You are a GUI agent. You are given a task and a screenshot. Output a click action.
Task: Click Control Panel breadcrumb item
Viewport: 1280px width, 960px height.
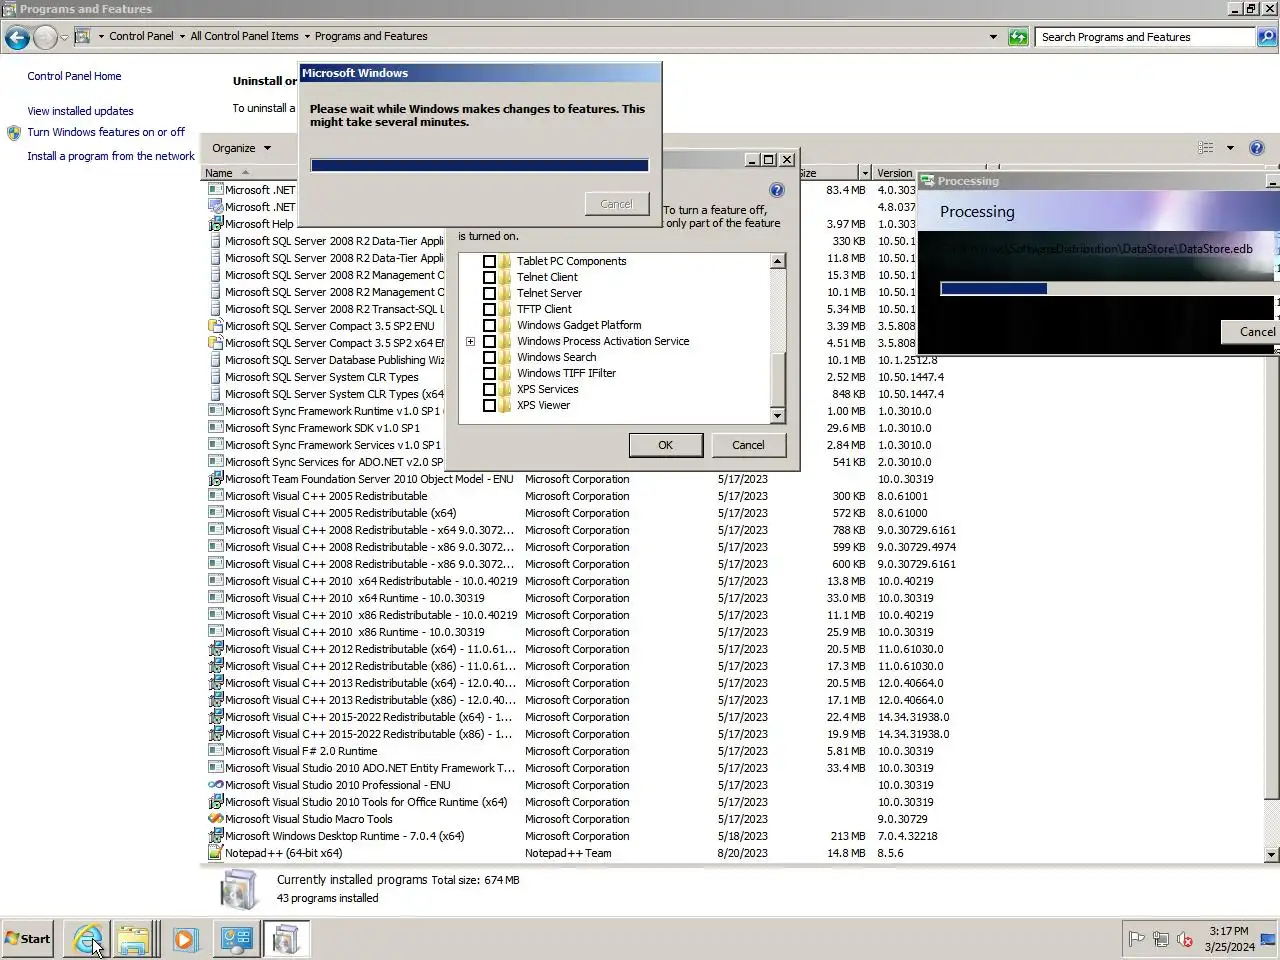[141, 36]
